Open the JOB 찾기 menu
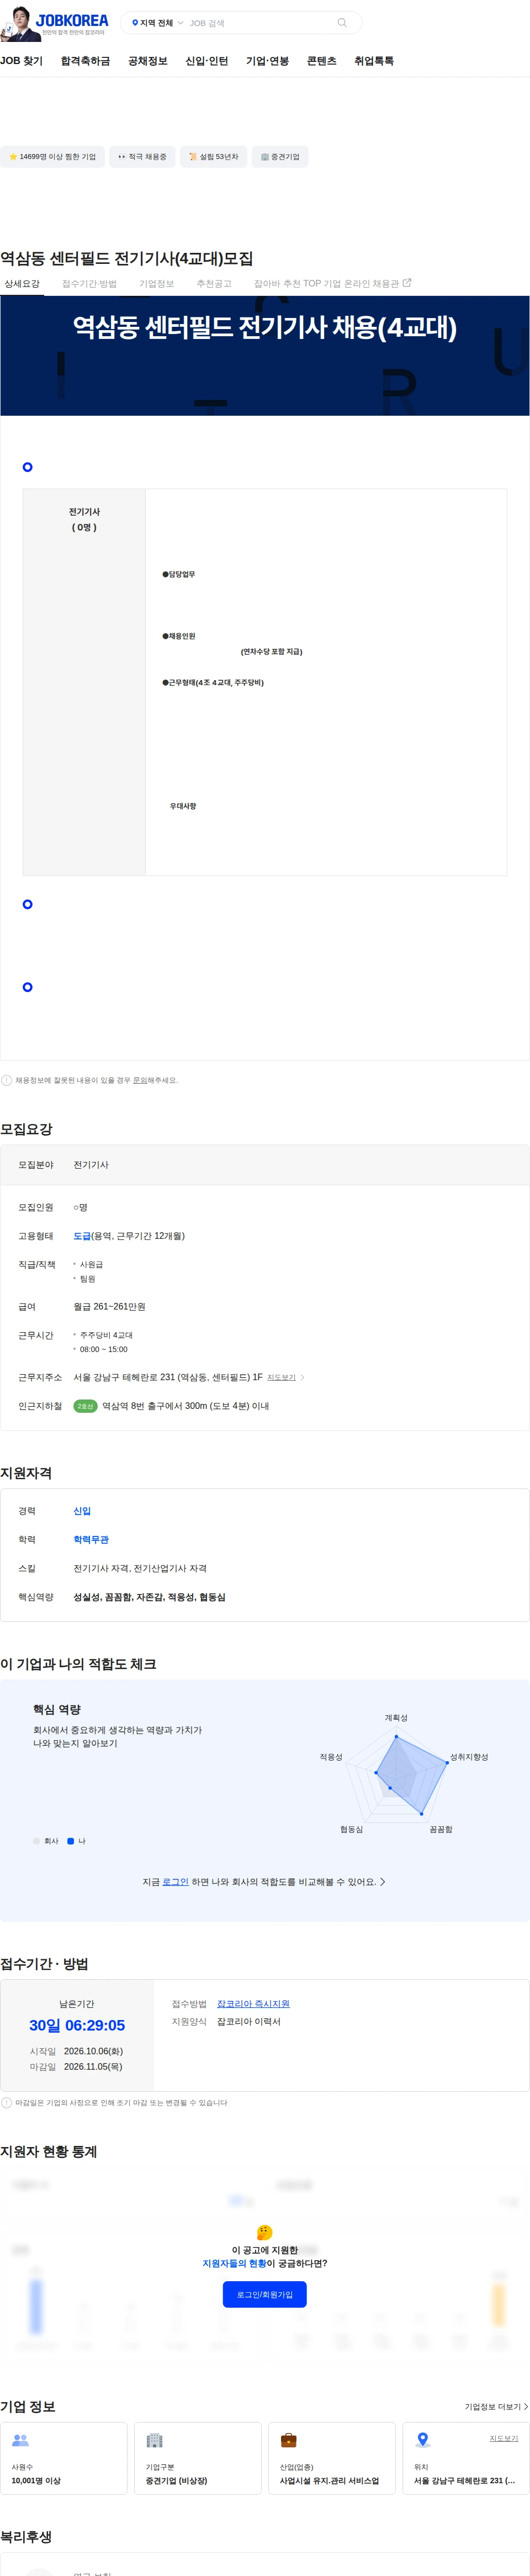The height and width of the screenshot is (2576, 530). [x=21, y=61]
